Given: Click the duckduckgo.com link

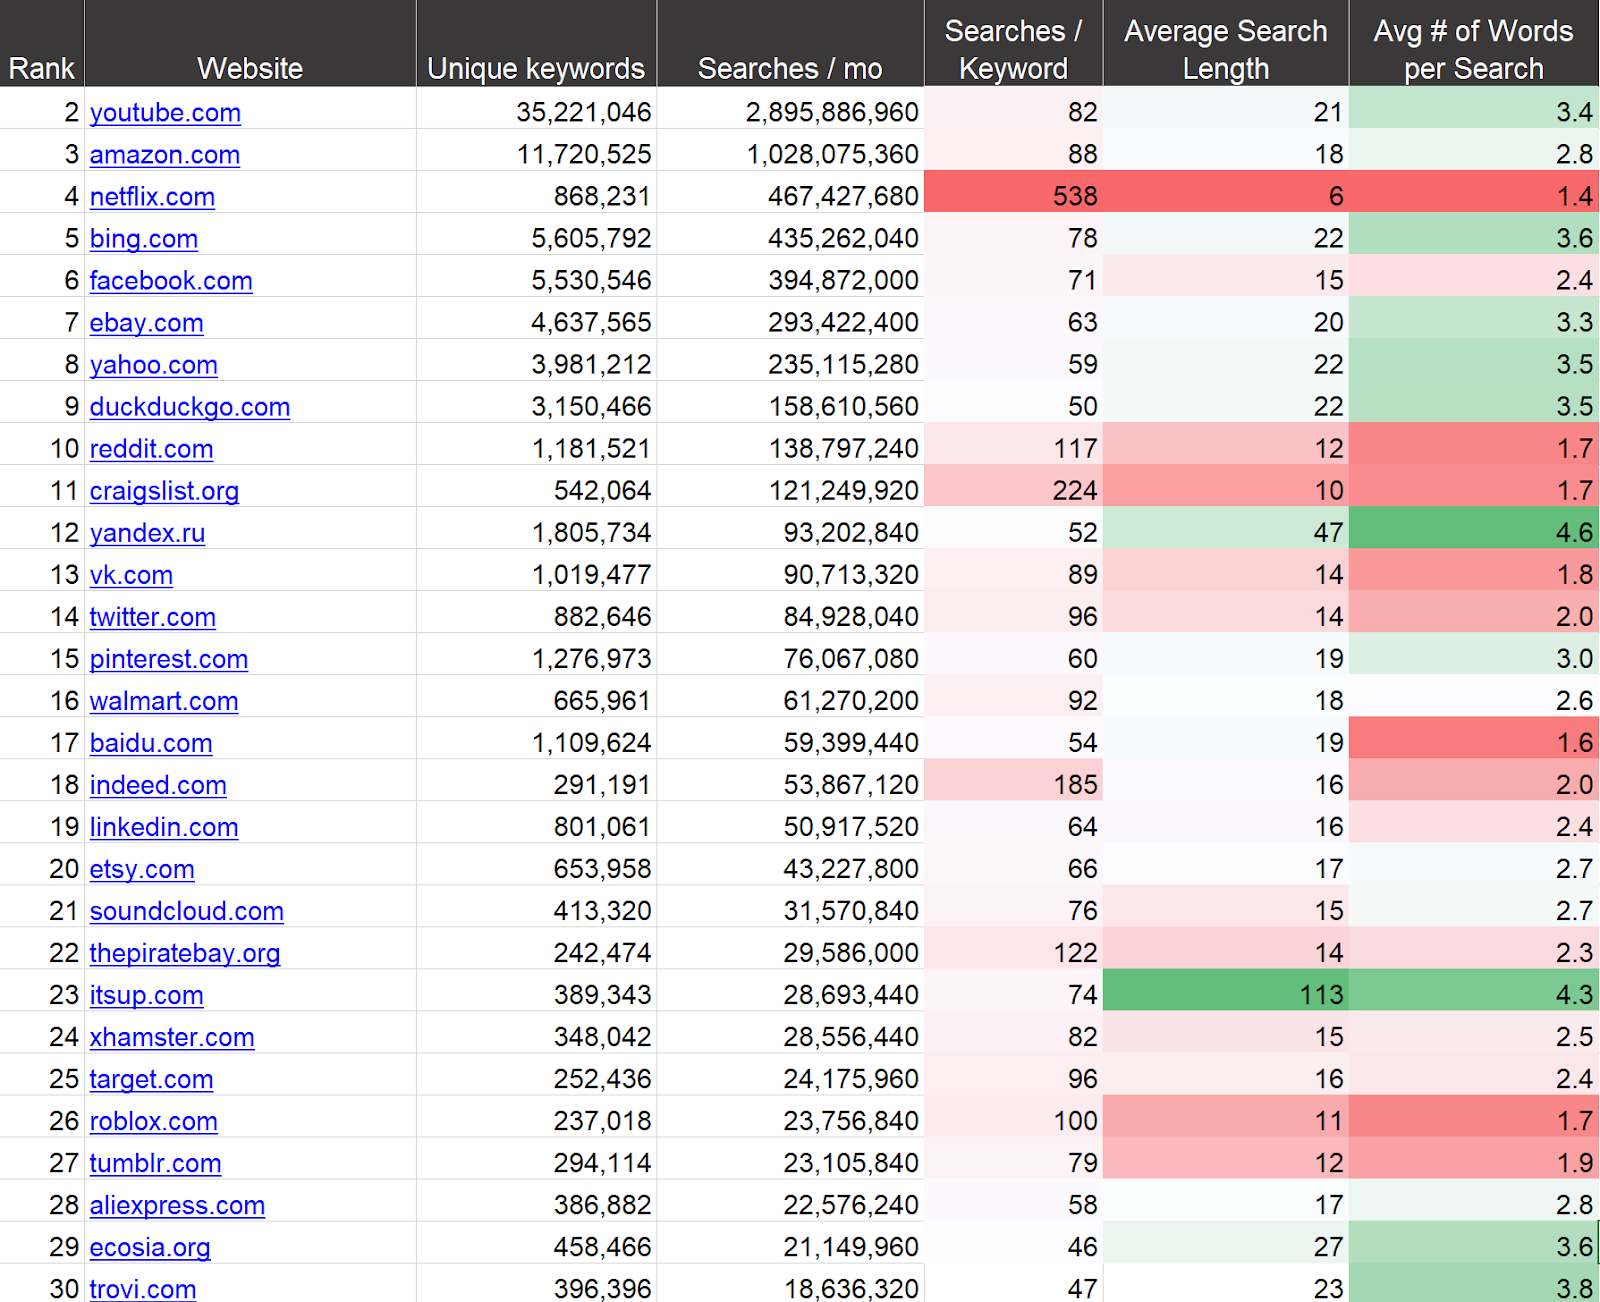Looking at the screenshot, I should (190, 407).
